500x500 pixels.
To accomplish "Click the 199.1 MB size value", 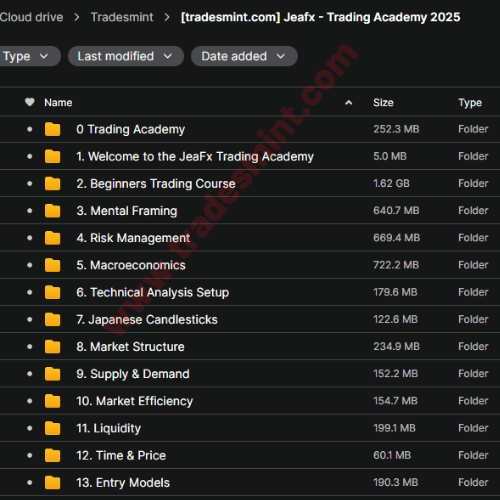I will click(394, 428).
